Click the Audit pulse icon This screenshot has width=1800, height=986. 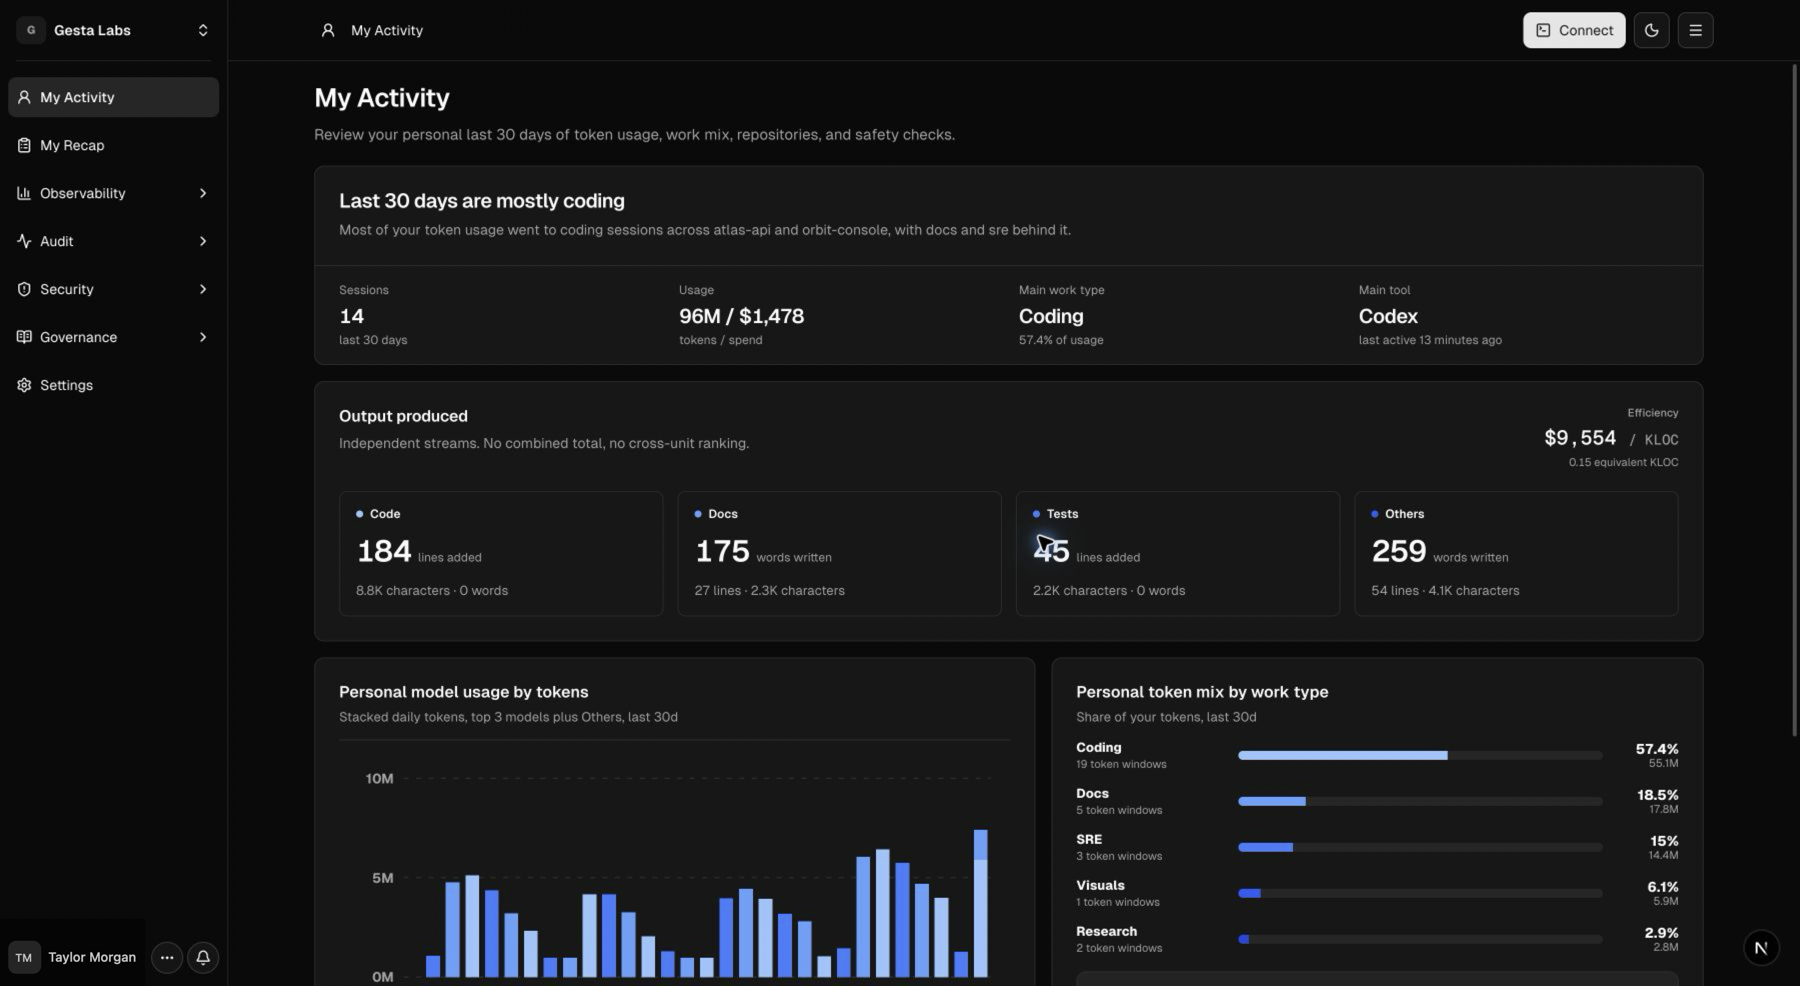[24, 241]
